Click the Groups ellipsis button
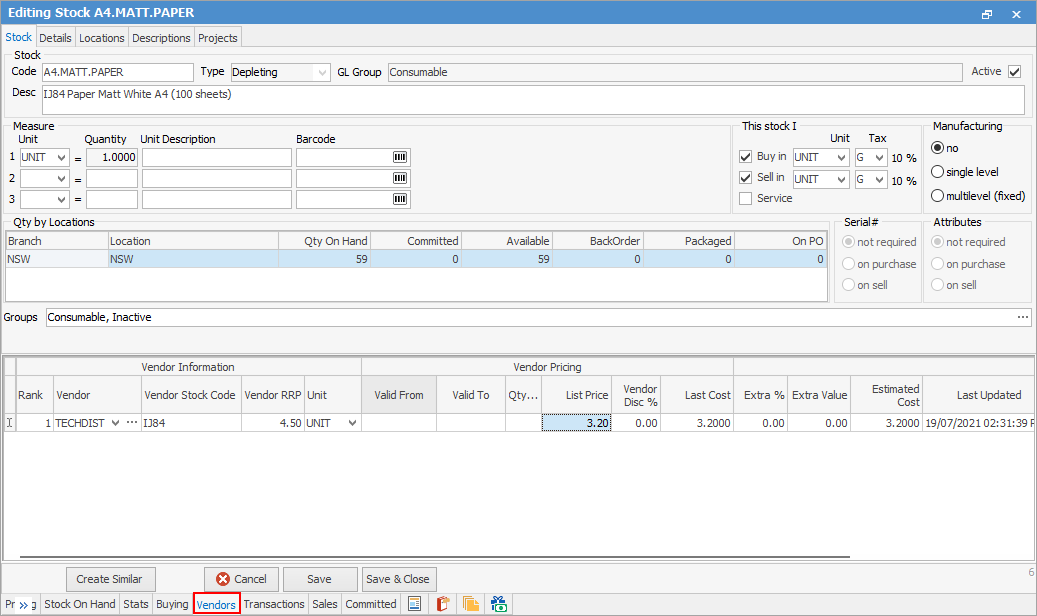Screen dimensions: 1037x616 1022,317
